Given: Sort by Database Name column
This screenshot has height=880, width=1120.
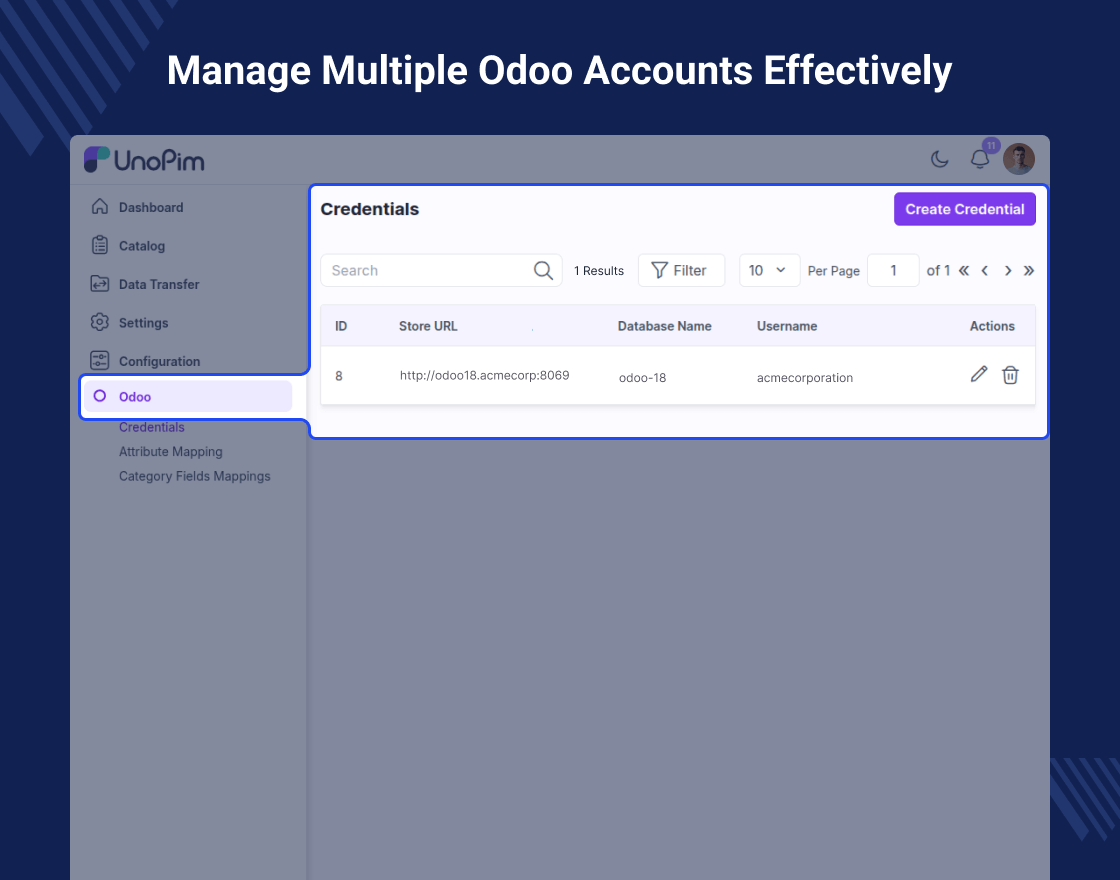Looking at the screenshot, I should click(x=664, y=326).
